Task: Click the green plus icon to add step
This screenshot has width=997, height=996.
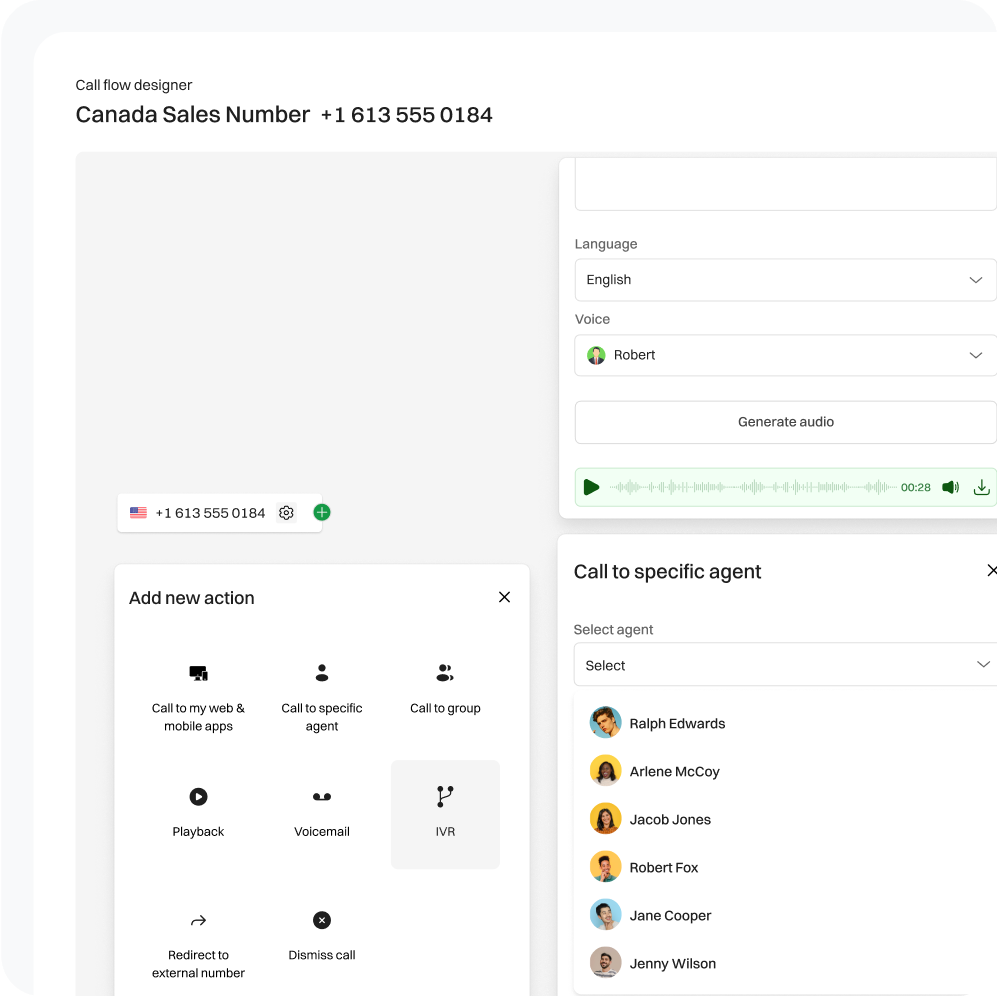Action: click(x=322, y=513)
